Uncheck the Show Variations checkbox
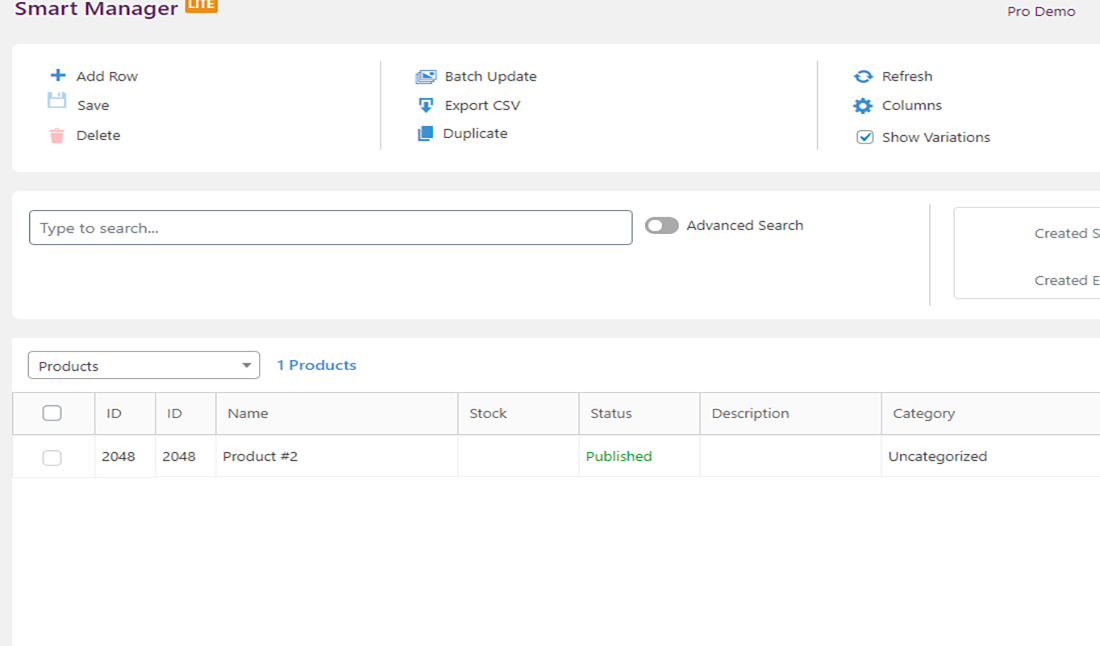Image resolution: width=1100 pixels, height=646 pixels. [865, 137]
